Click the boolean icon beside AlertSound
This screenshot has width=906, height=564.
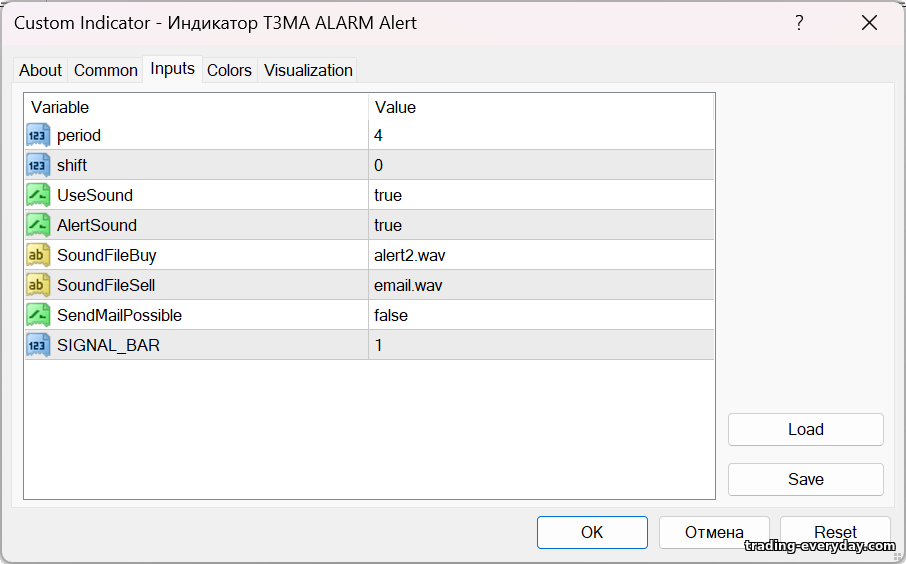coord(38,225)
